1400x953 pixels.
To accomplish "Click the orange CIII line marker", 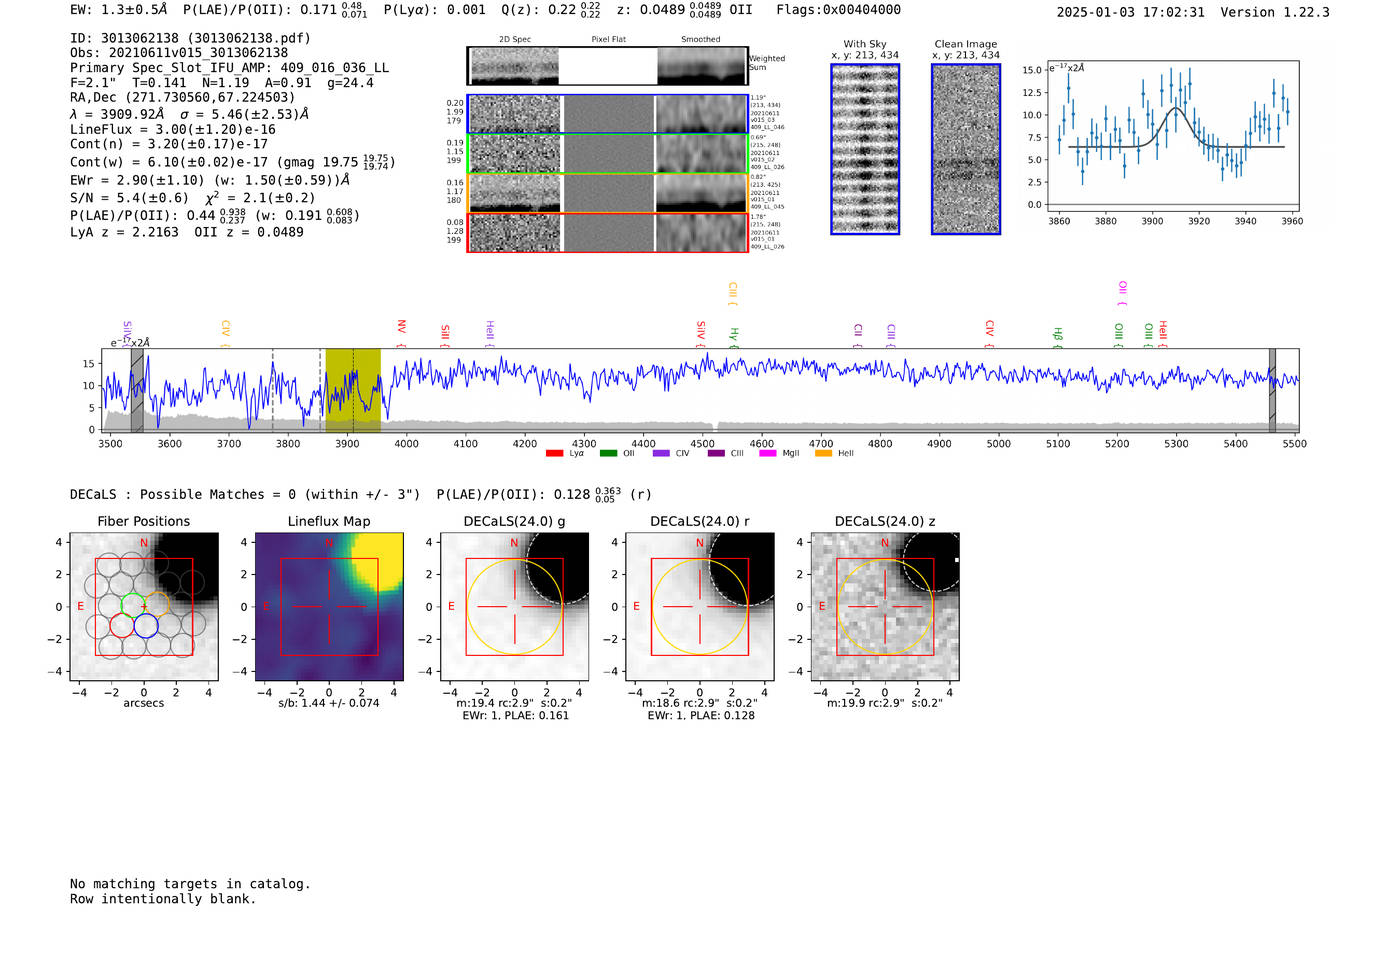I will 733,294.
